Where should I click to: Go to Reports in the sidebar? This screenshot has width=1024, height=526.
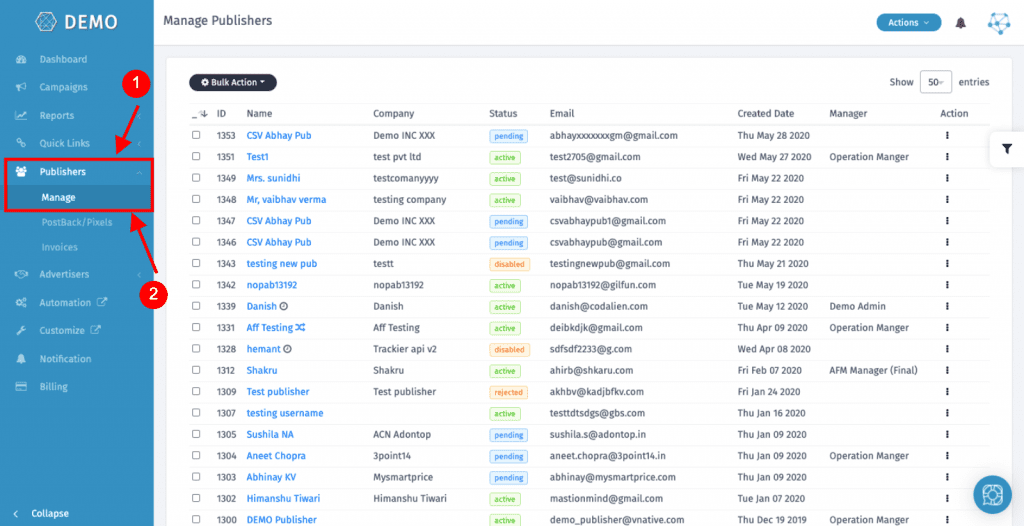[56, 116]
